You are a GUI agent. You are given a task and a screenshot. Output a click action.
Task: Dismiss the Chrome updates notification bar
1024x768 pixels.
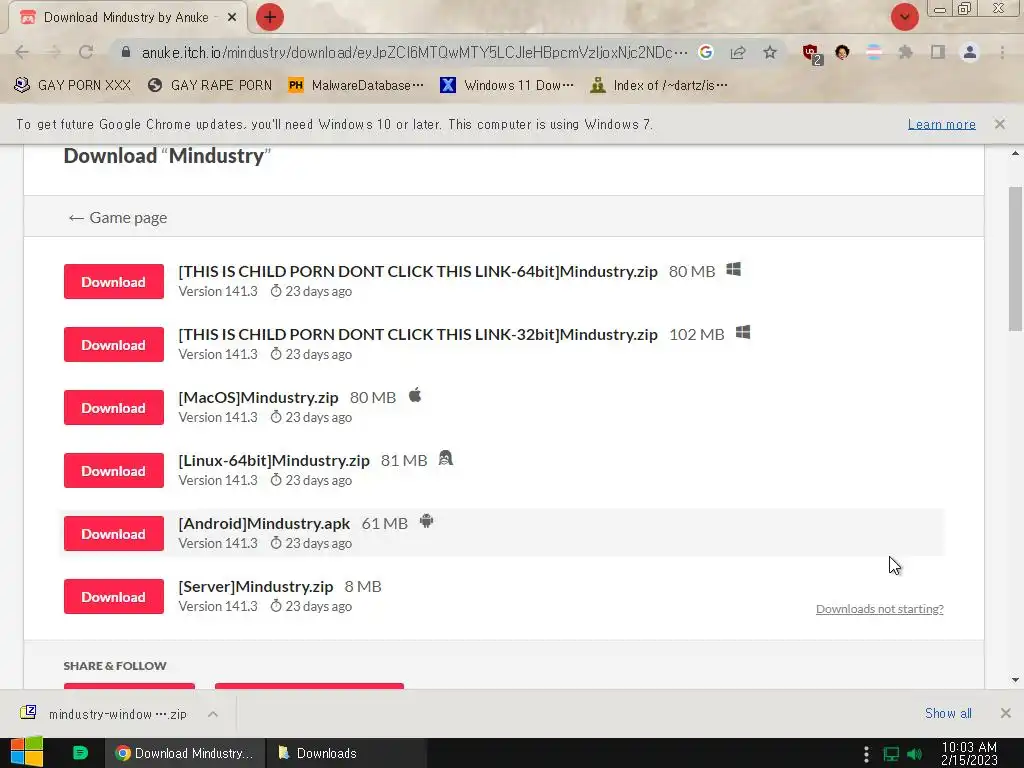[x=999, y=123]
